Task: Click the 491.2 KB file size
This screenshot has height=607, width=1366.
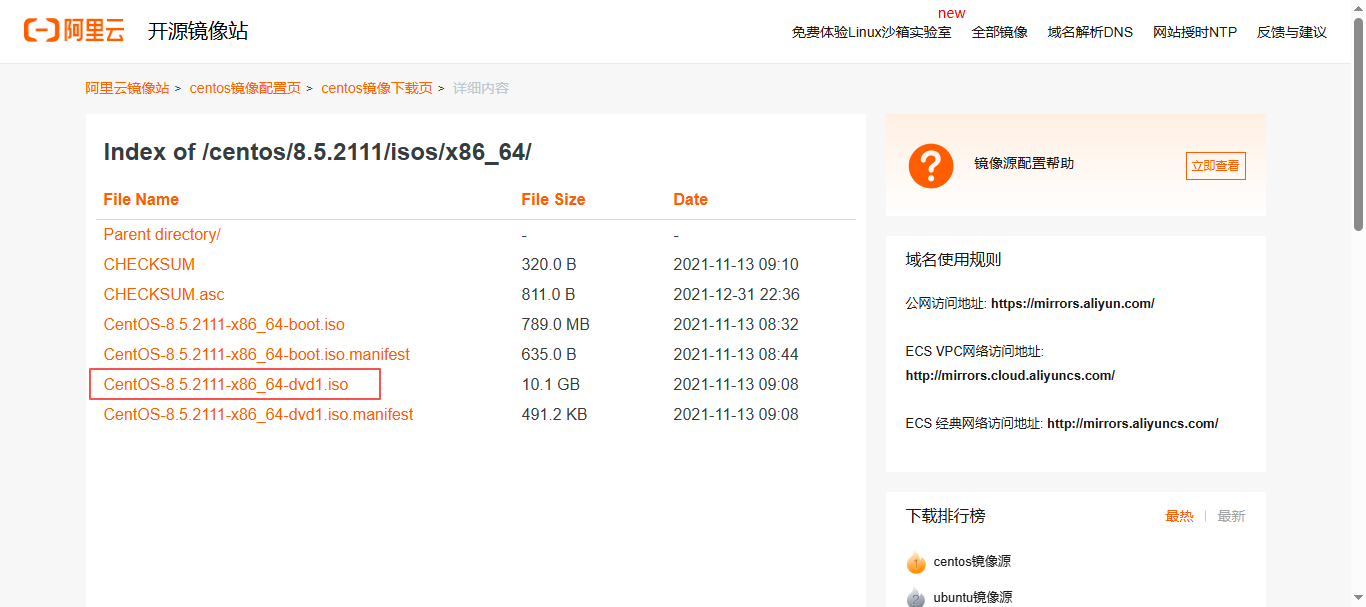Action: tap(554, 414)
